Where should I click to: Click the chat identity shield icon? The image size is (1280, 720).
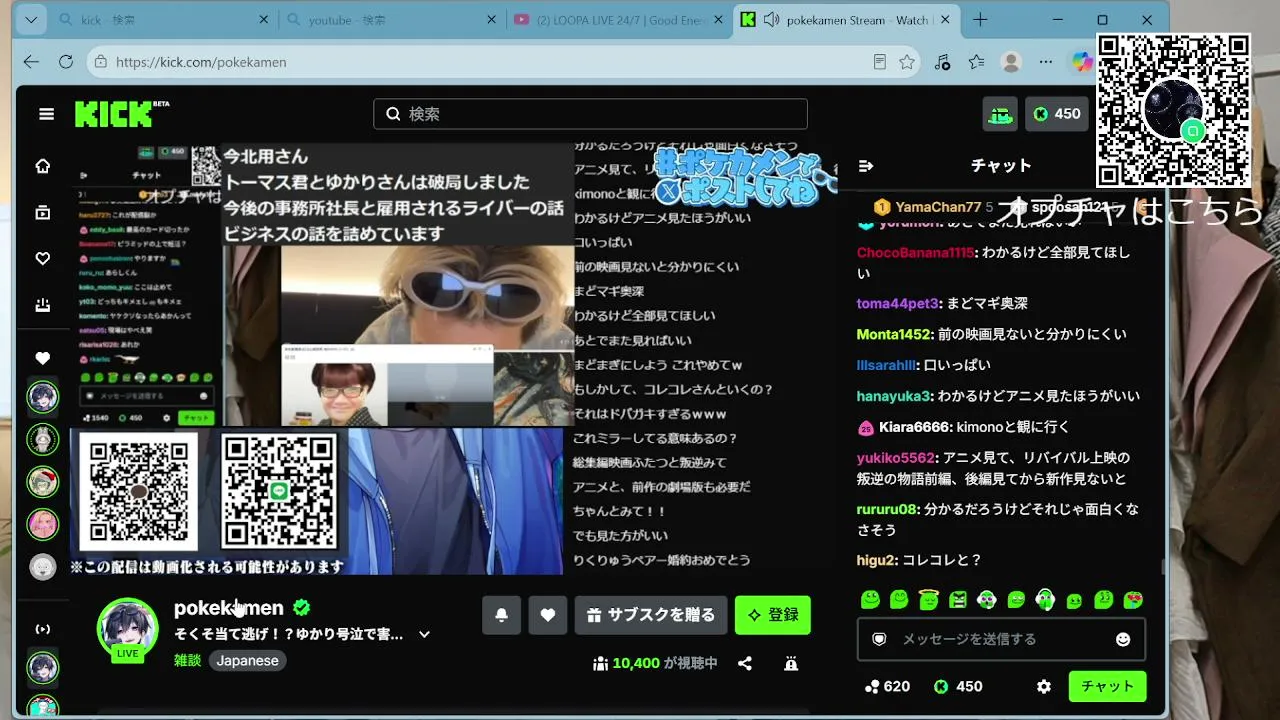pyautogui.click(x=879, y=639)
